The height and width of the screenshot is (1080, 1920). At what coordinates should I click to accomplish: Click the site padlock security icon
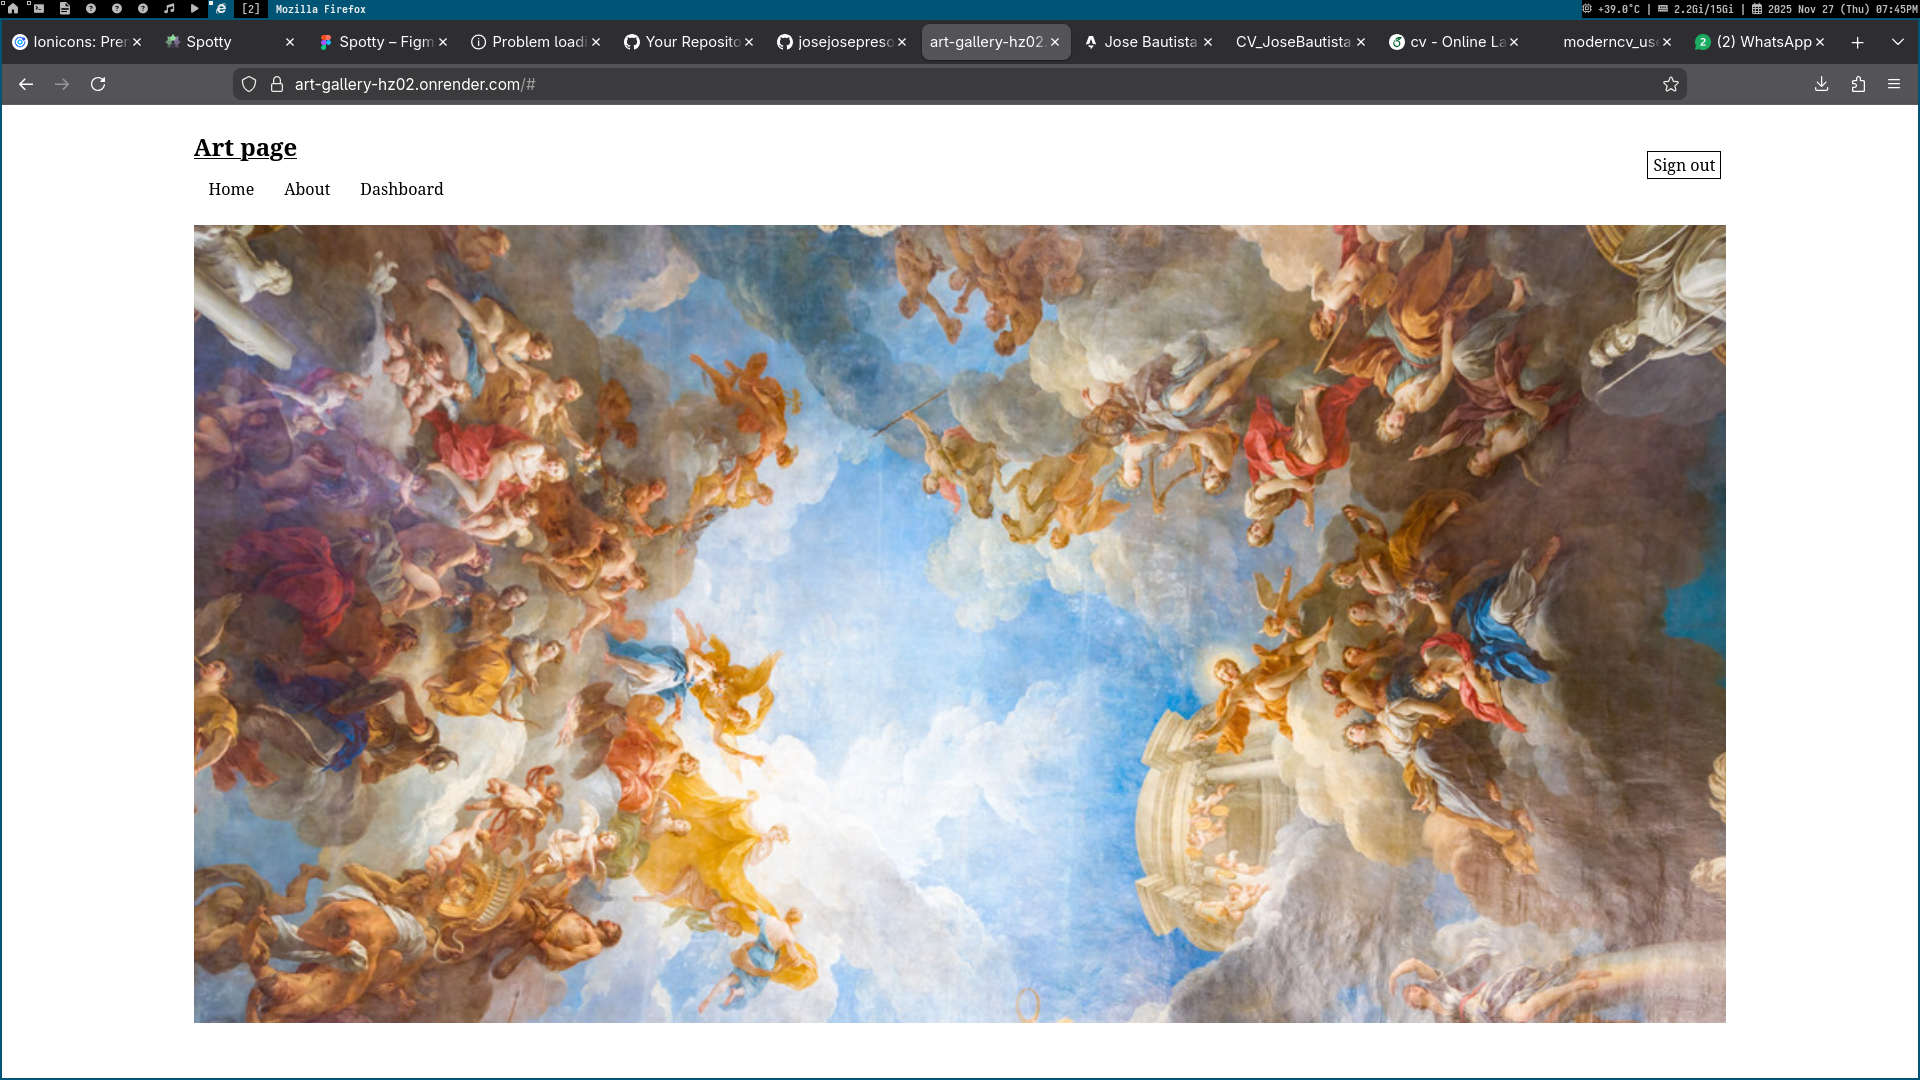point(277,84)
